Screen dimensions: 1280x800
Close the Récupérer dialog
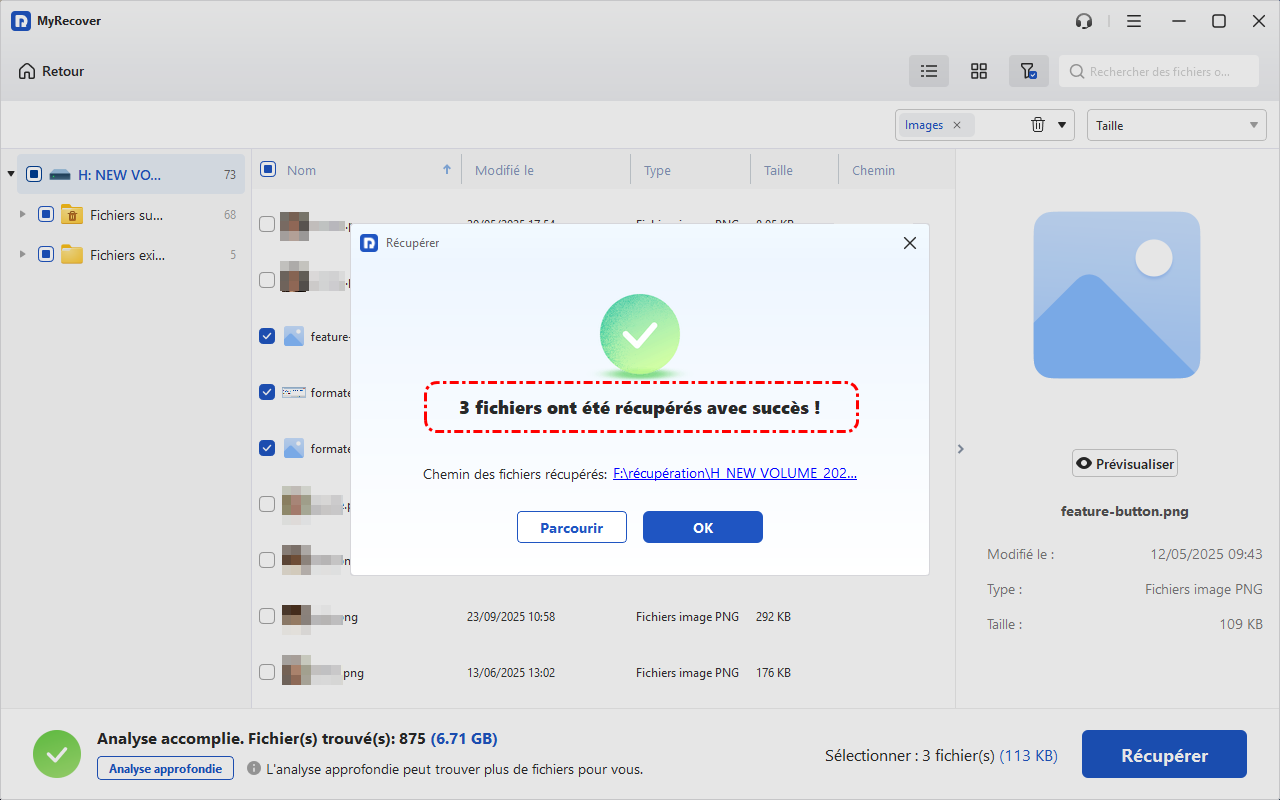point(909,243)
